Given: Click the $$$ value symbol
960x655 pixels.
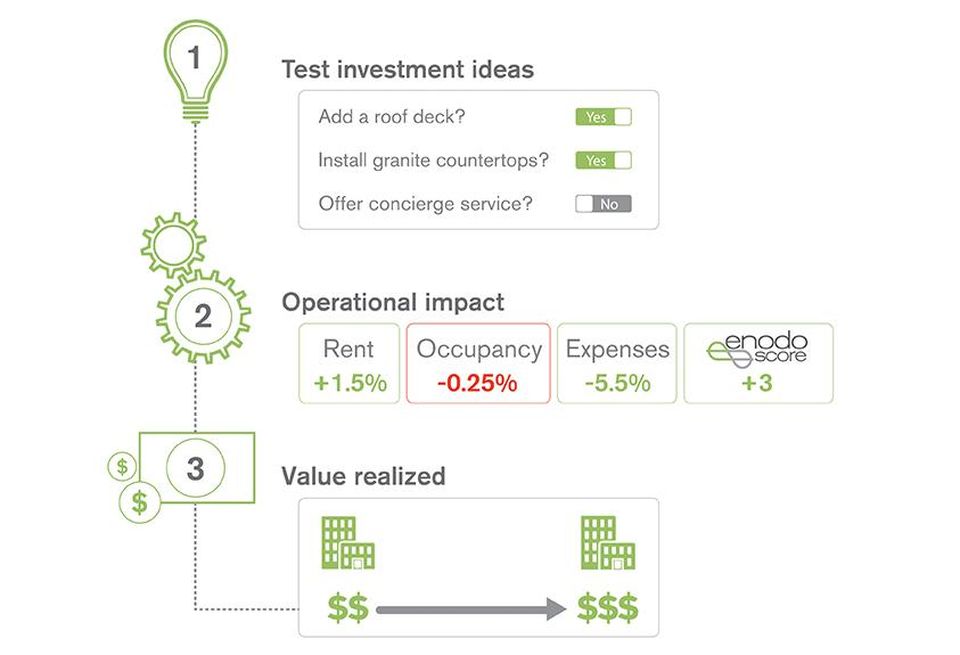Looking at the screenshot, I should point(608,608).
